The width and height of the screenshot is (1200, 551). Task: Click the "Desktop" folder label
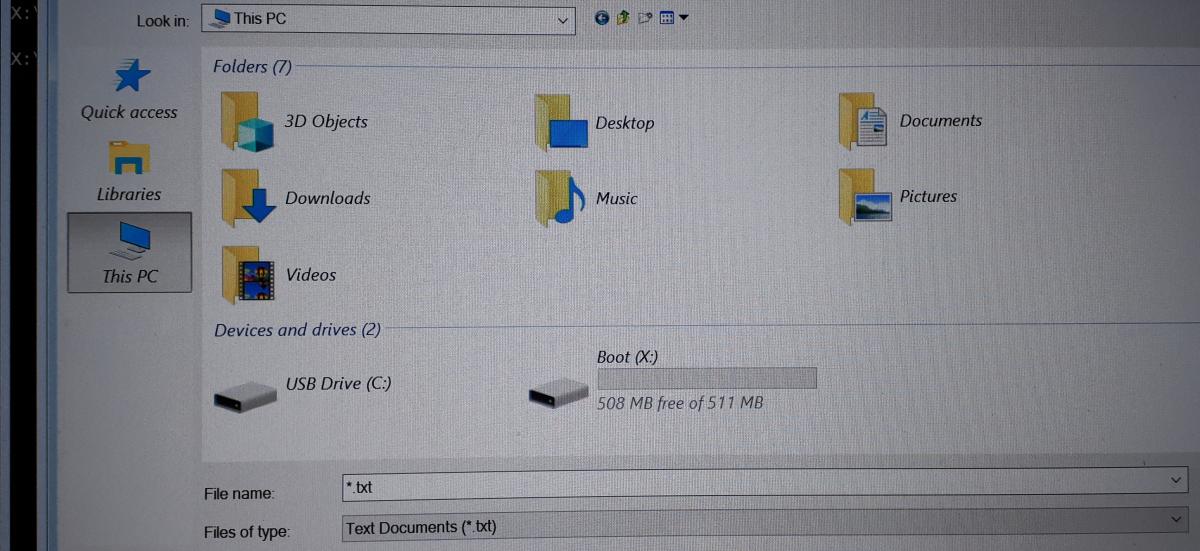(x=625, y=123)
